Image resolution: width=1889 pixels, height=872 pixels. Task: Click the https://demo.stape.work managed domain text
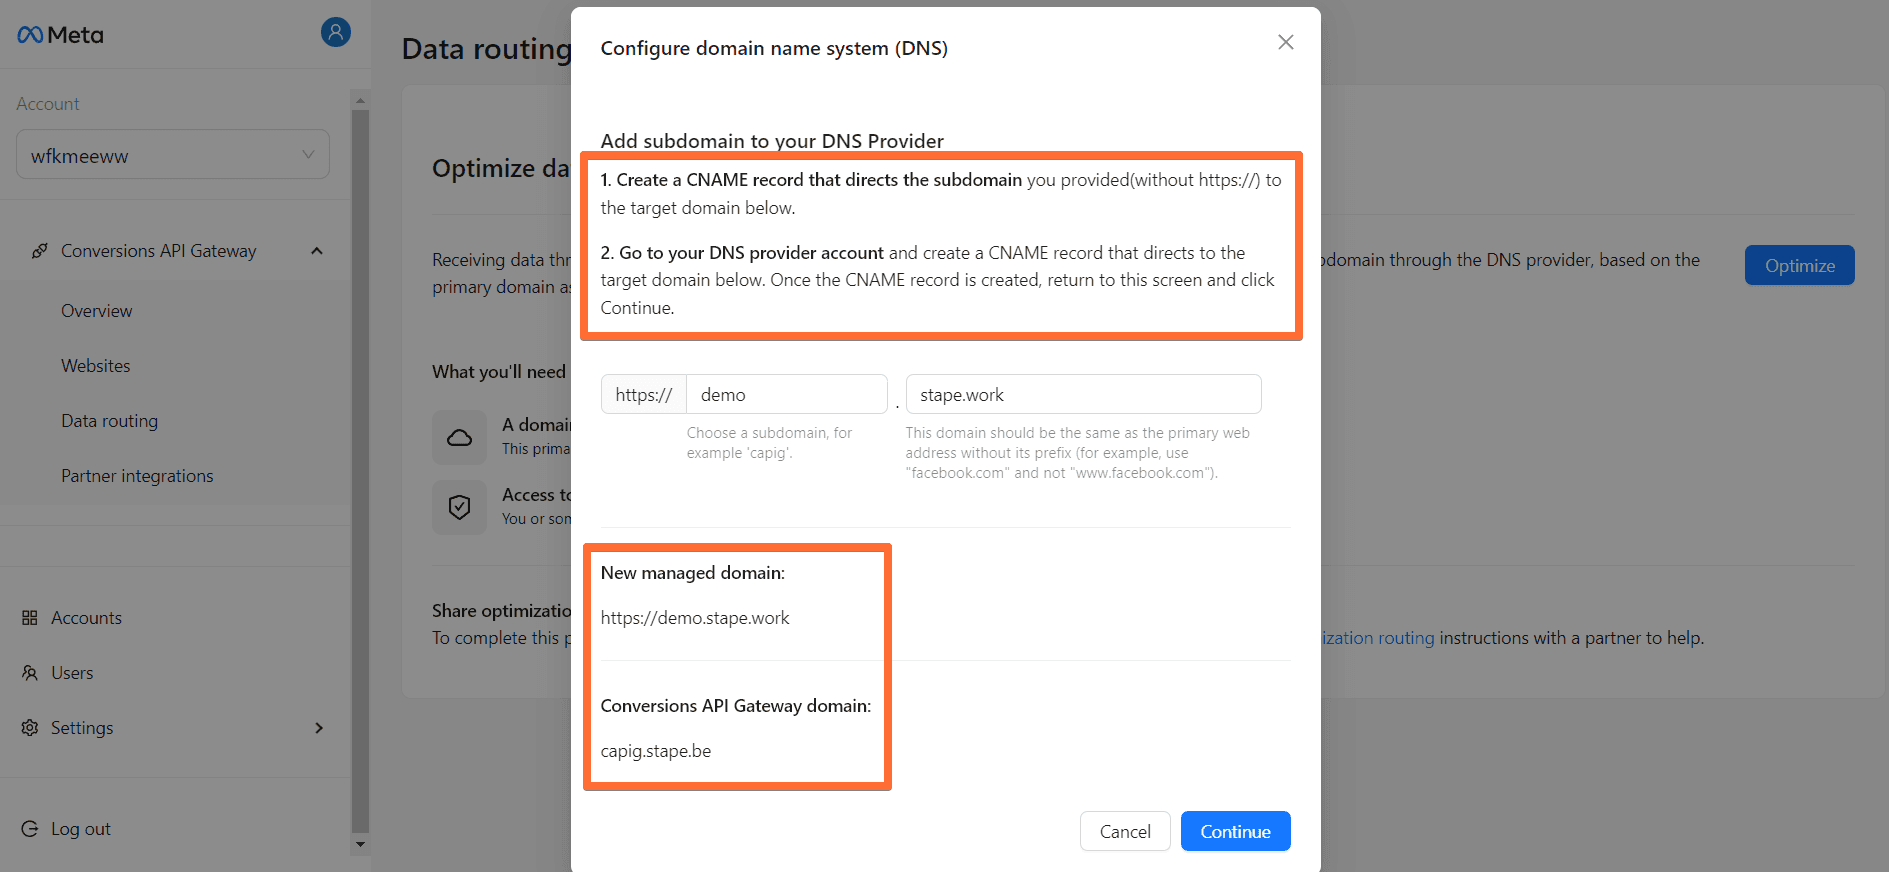(x=695, y=618)
